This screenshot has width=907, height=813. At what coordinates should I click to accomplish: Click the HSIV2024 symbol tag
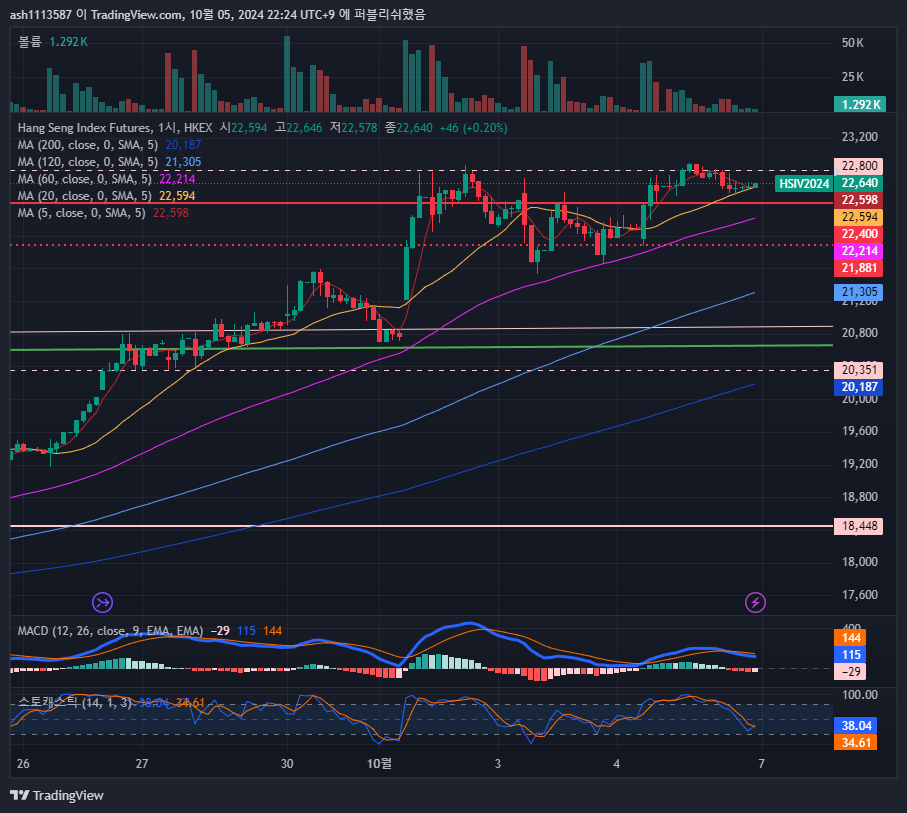click(803, 183)
